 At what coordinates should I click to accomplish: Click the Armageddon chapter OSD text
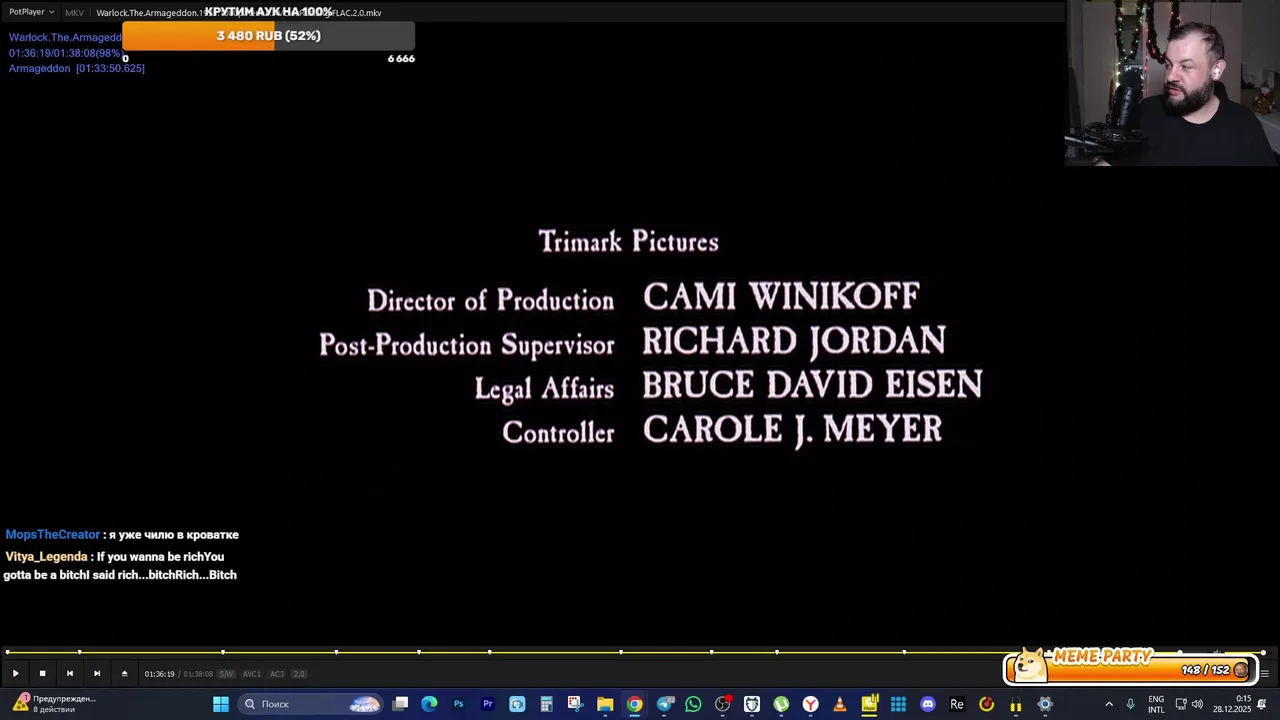point(77,68)
